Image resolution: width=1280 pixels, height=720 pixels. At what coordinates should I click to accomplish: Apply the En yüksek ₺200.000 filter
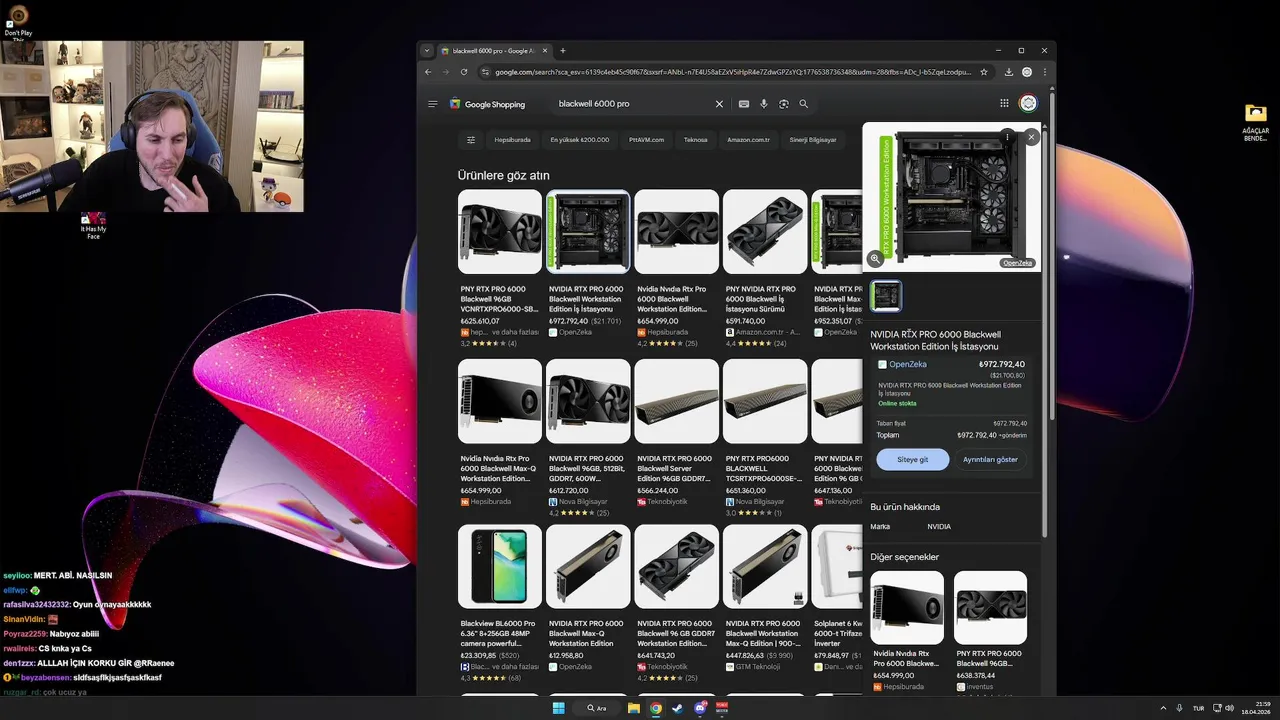point(580,140)
